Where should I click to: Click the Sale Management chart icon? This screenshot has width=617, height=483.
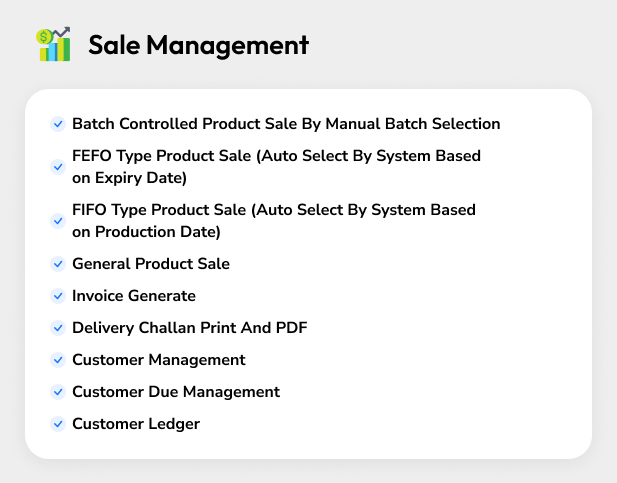(54, 45)
